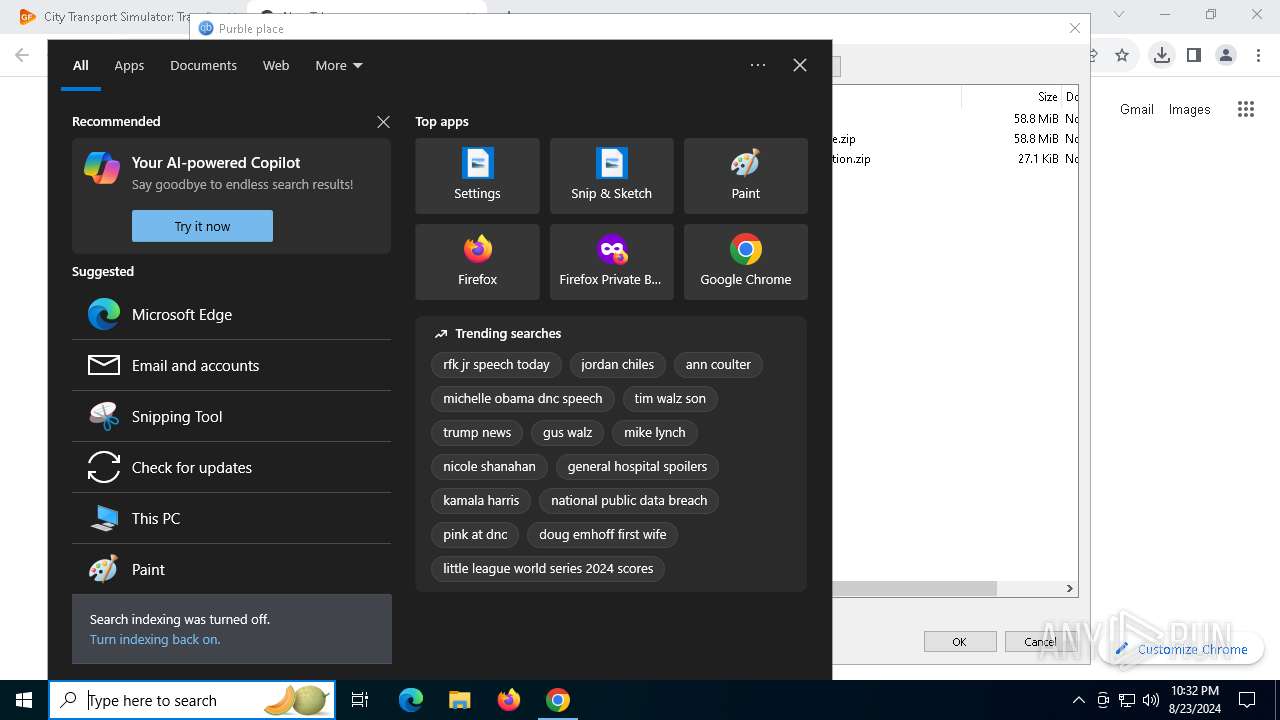Open the taskbar clock and date
The height and width of the screenshot is (720, 1280).
(1194, 700)
